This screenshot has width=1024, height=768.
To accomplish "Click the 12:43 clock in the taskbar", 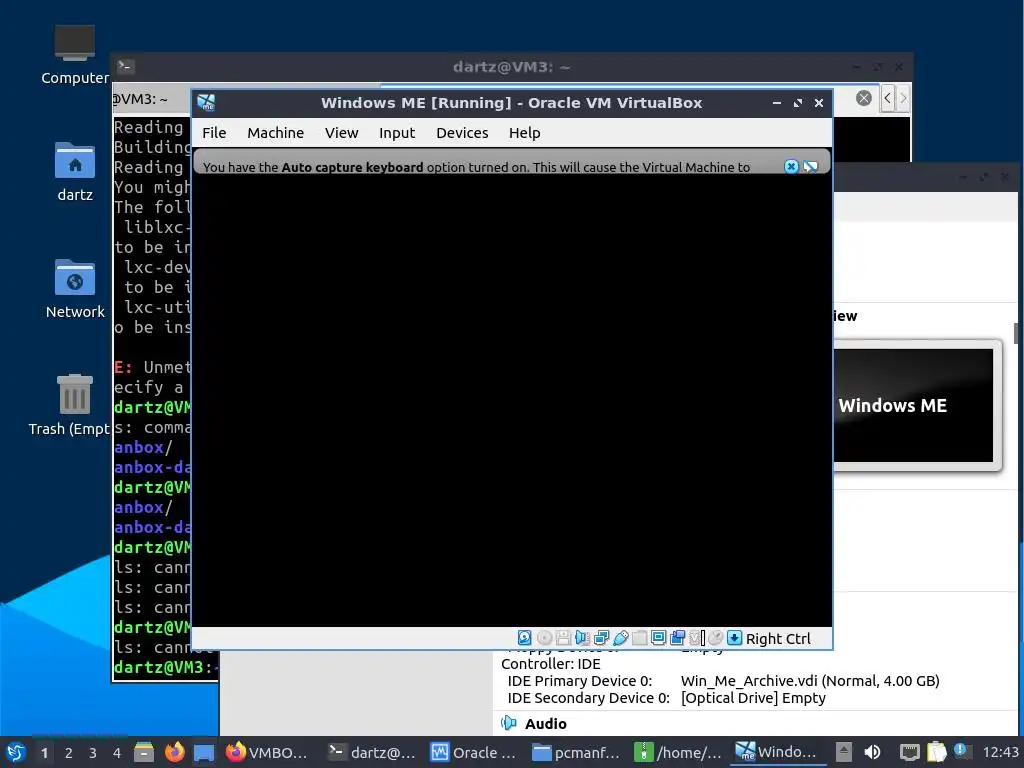I will 1000,752.
